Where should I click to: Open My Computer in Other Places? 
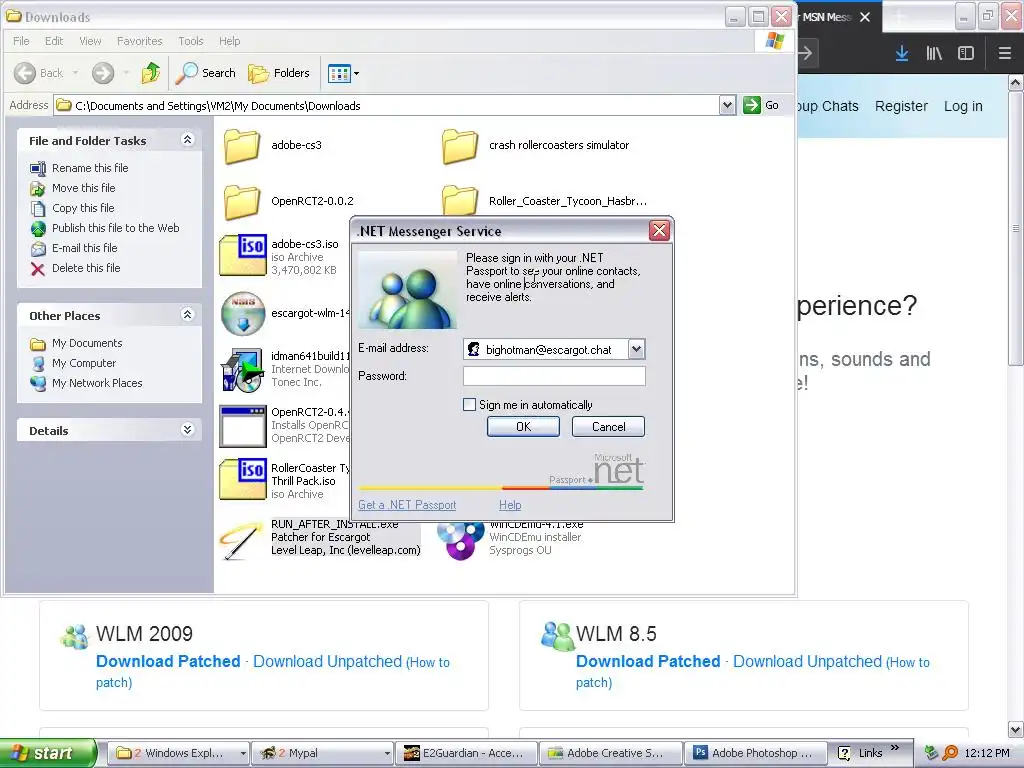click(x=84, y=363)
